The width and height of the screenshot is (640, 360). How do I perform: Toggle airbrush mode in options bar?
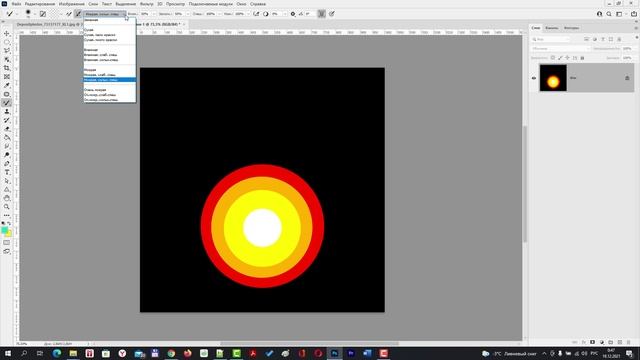coord(256,14)
